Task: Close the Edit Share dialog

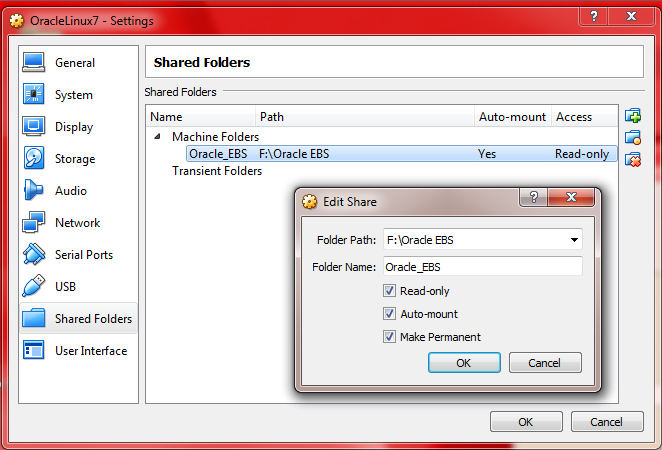Action: point(571,197)
